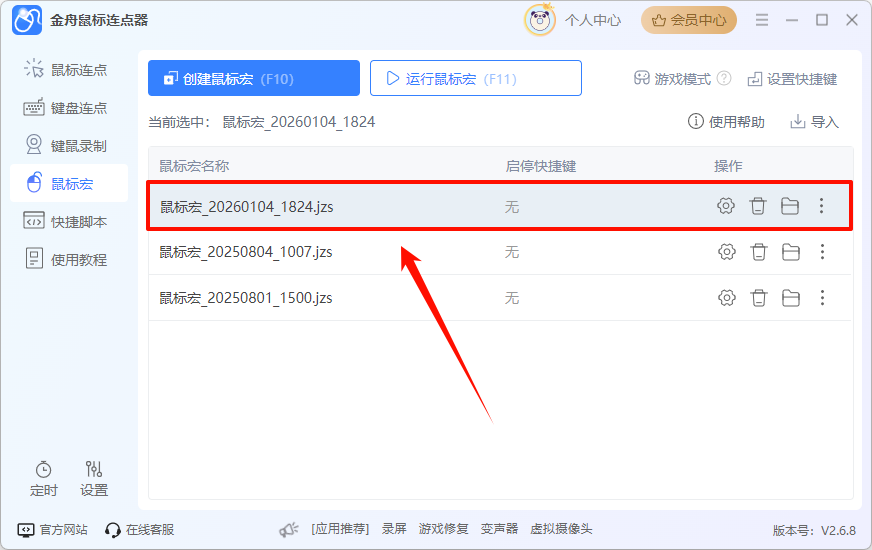Click 运行鼠标宏 (F11) button

(475, 78)
